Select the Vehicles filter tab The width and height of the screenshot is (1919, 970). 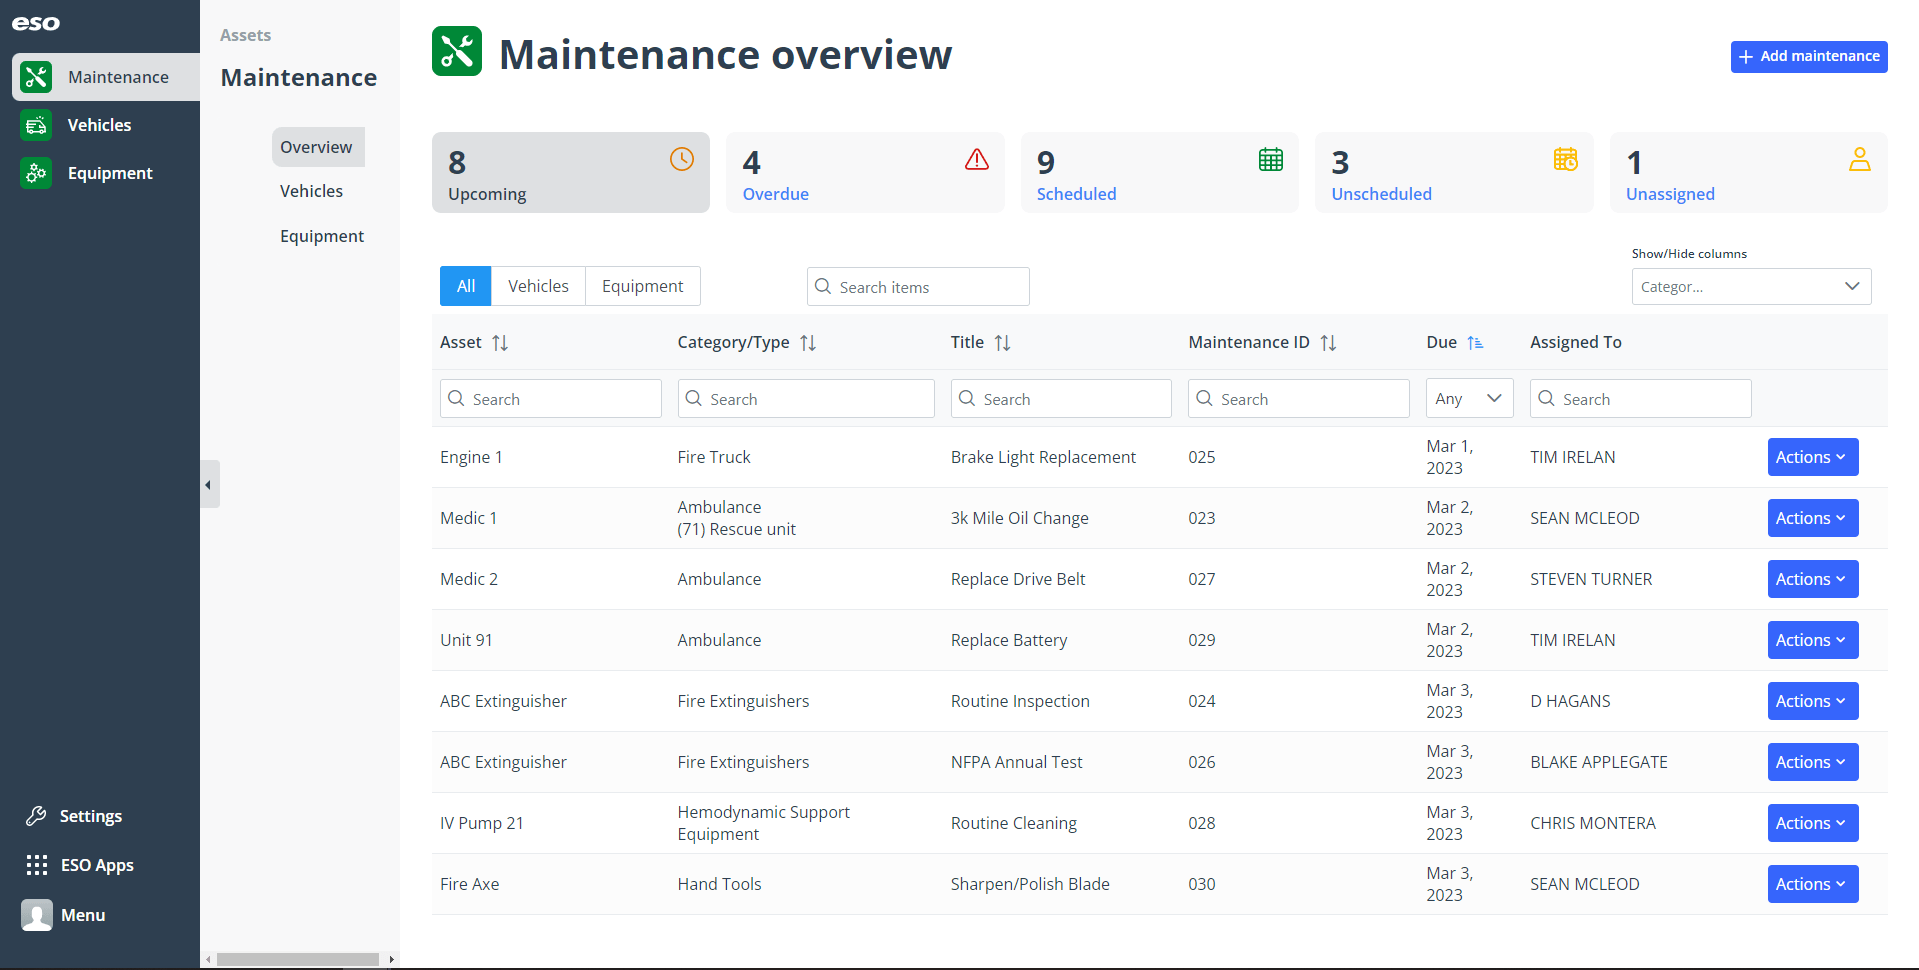538,286
